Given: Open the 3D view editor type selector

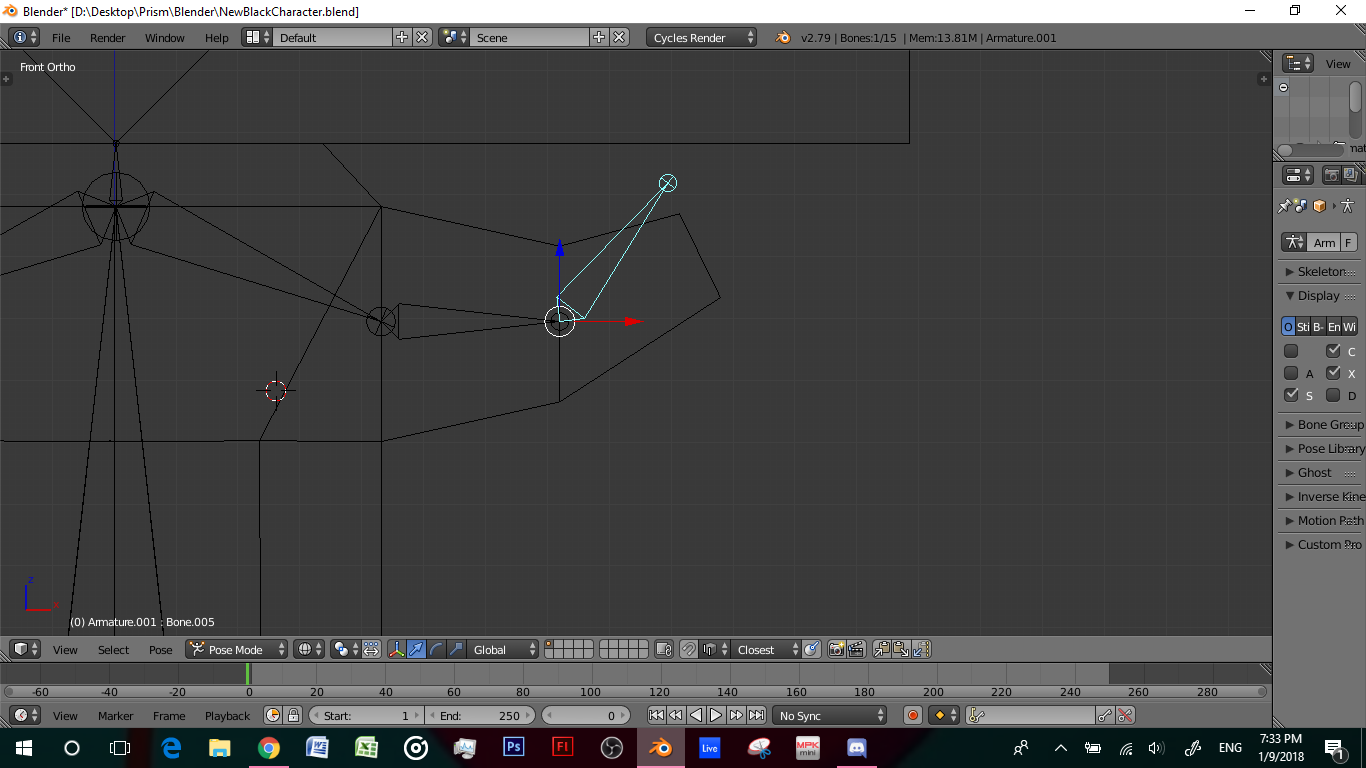Looking at the screenshot, I should click(x=26, y=649).
